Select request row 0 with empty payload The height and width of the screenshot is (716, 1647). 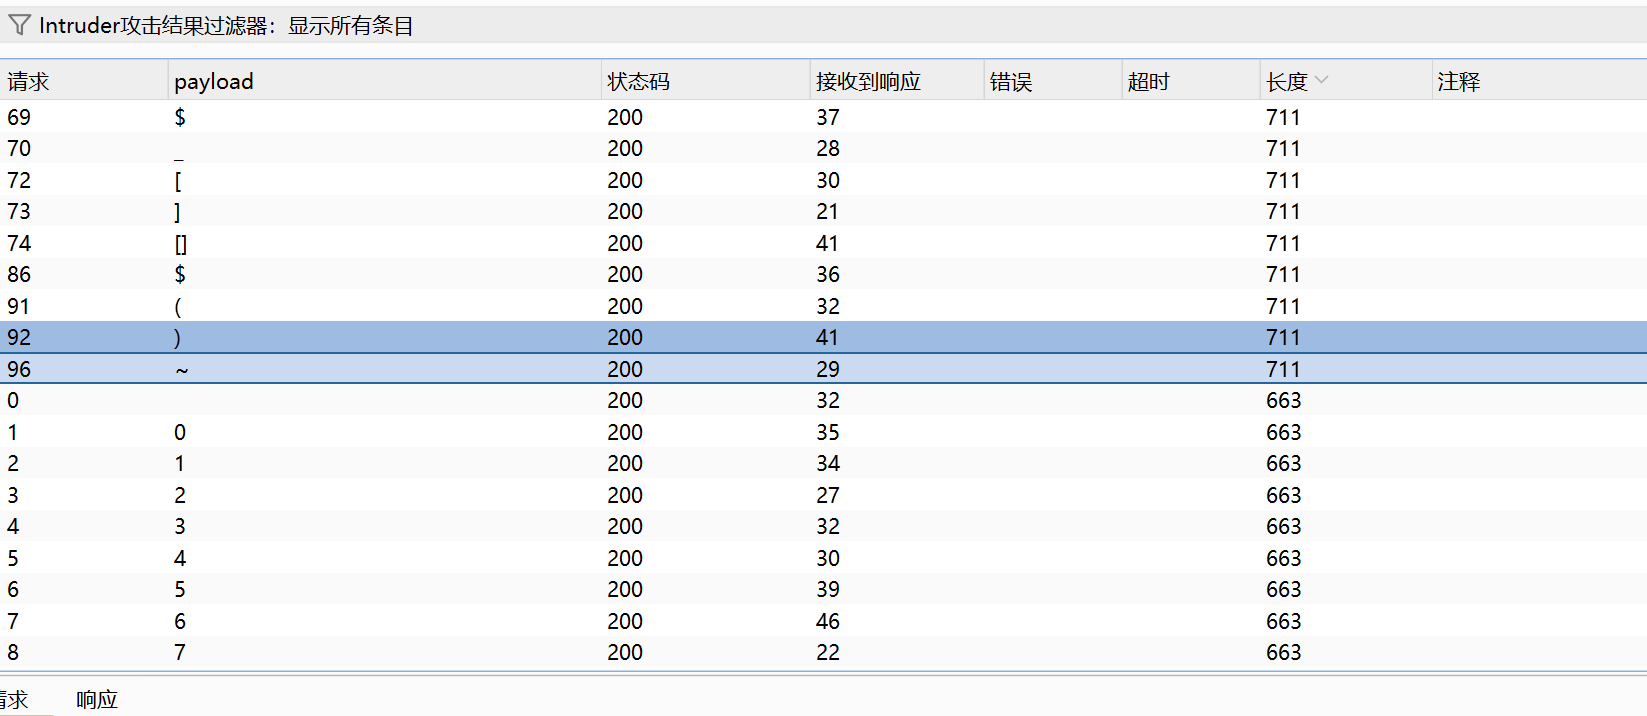(400, 401)
